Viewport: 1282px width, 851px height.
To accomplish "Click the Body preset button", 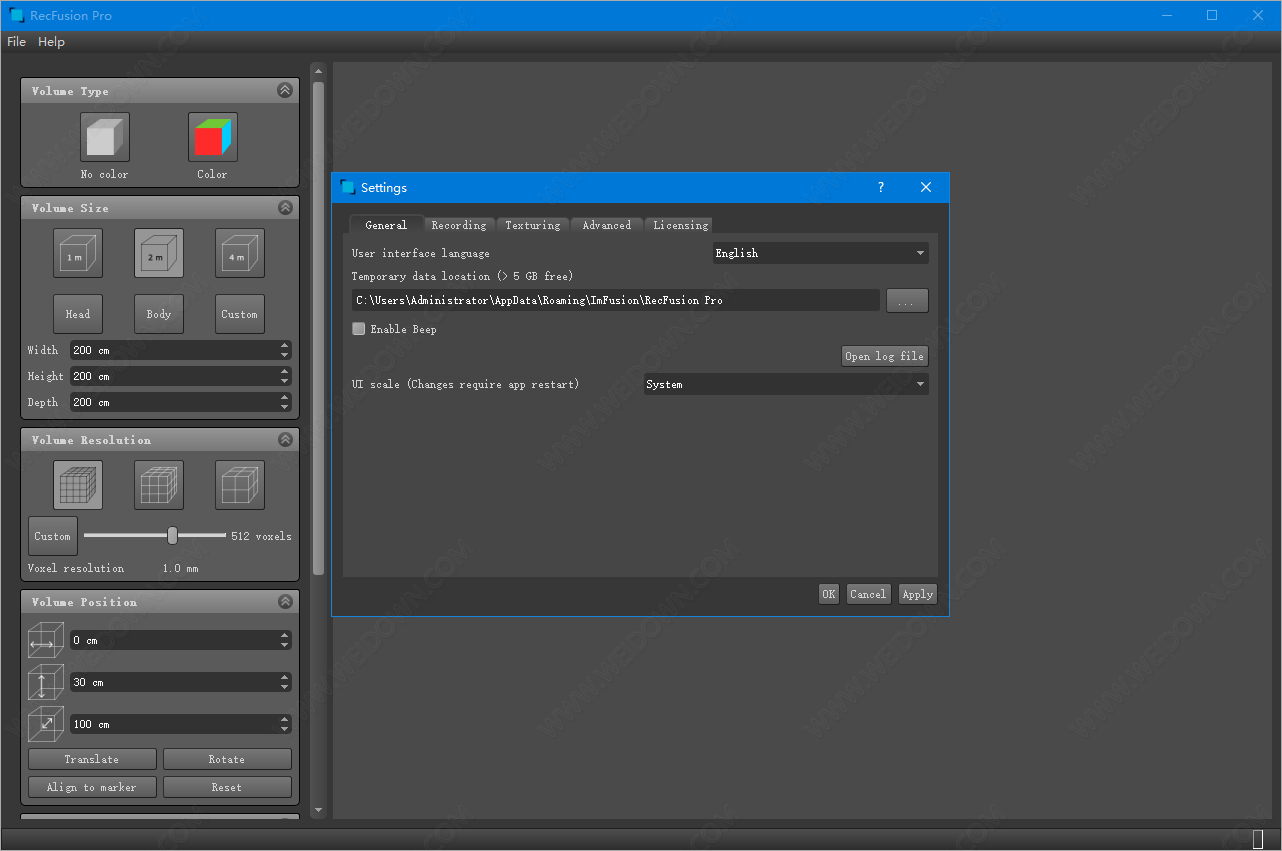I will pyautogui.click(x=159, y=314).
